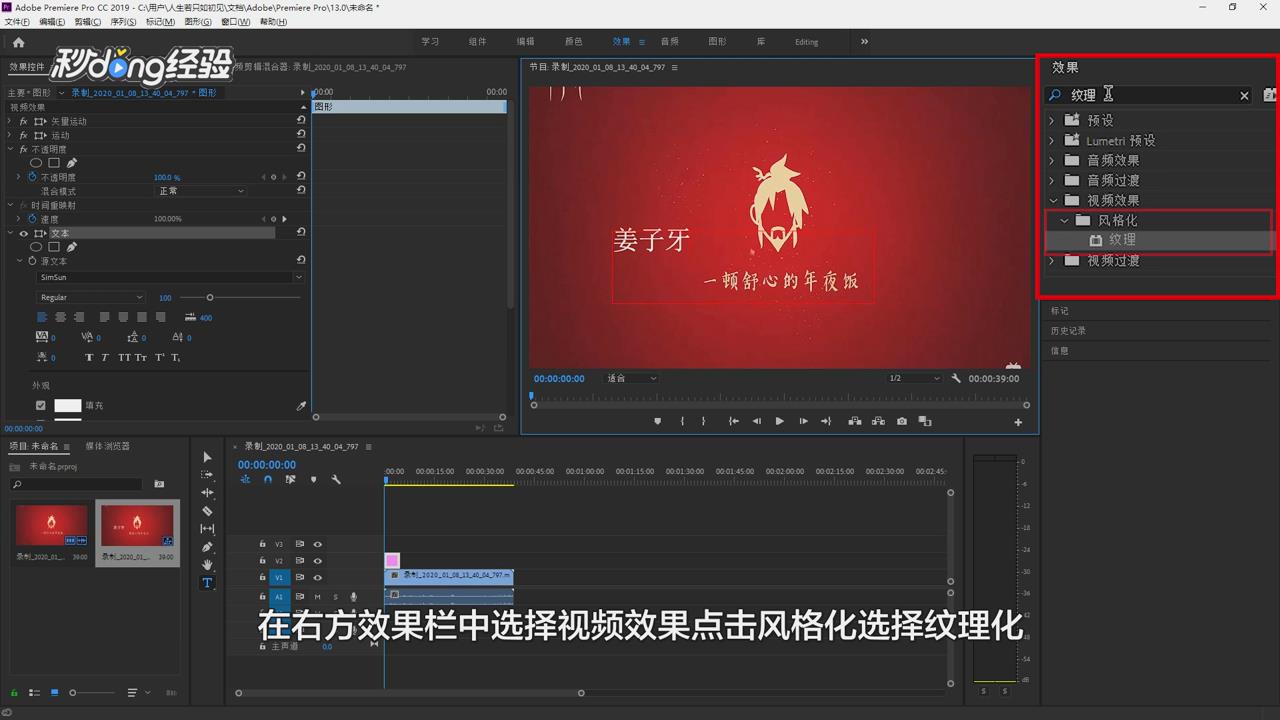1280x720 pixels.
Task: Toggle opacity animation stopwatch
Action: (31, 177)
